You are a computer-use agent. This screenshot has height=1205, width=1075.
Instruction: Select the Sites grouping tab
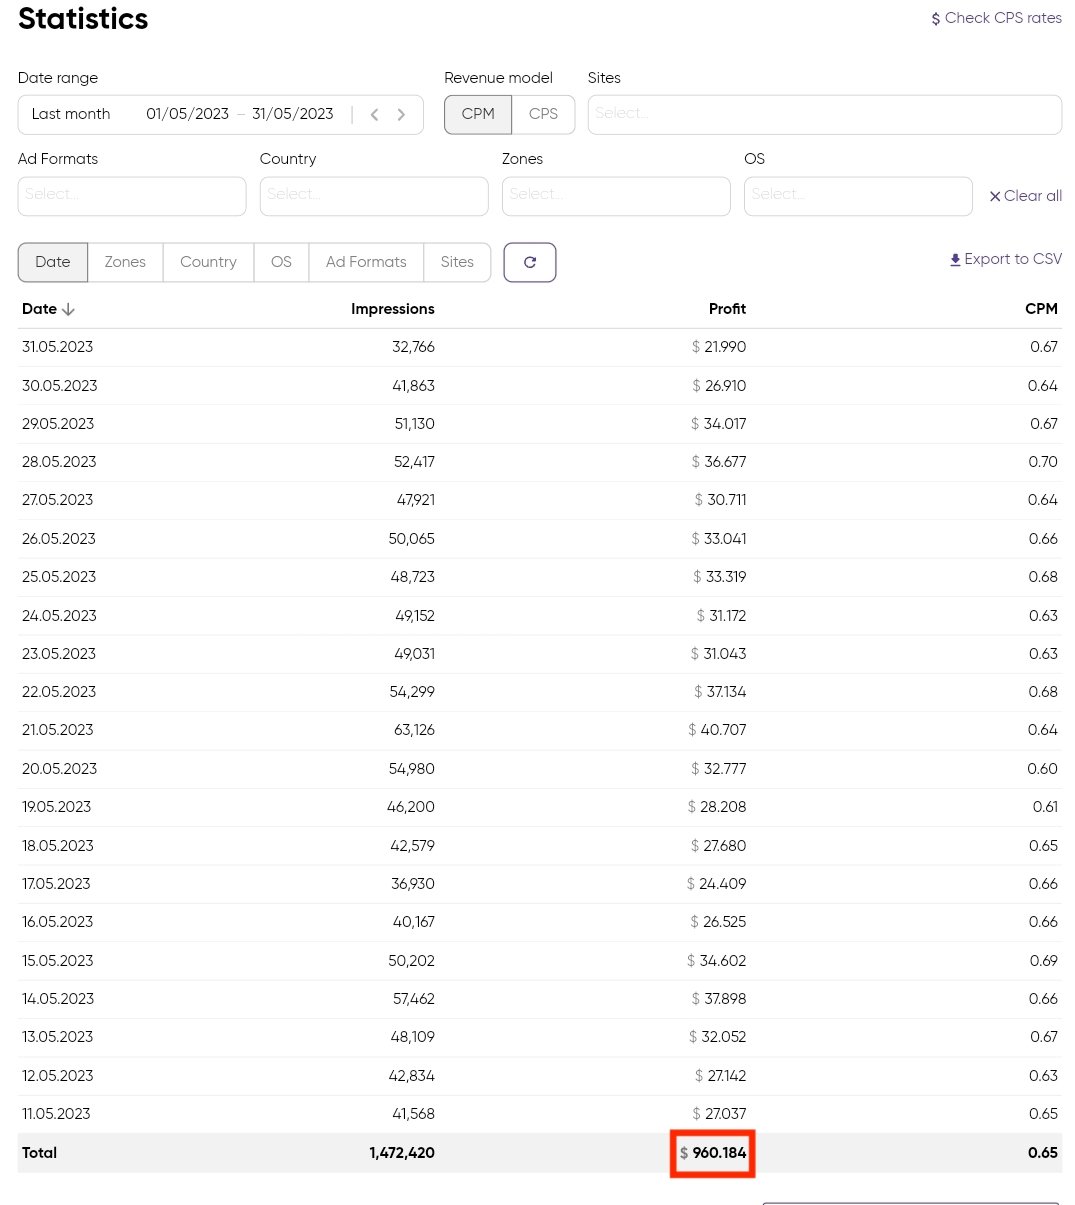(x=457, y=262)
